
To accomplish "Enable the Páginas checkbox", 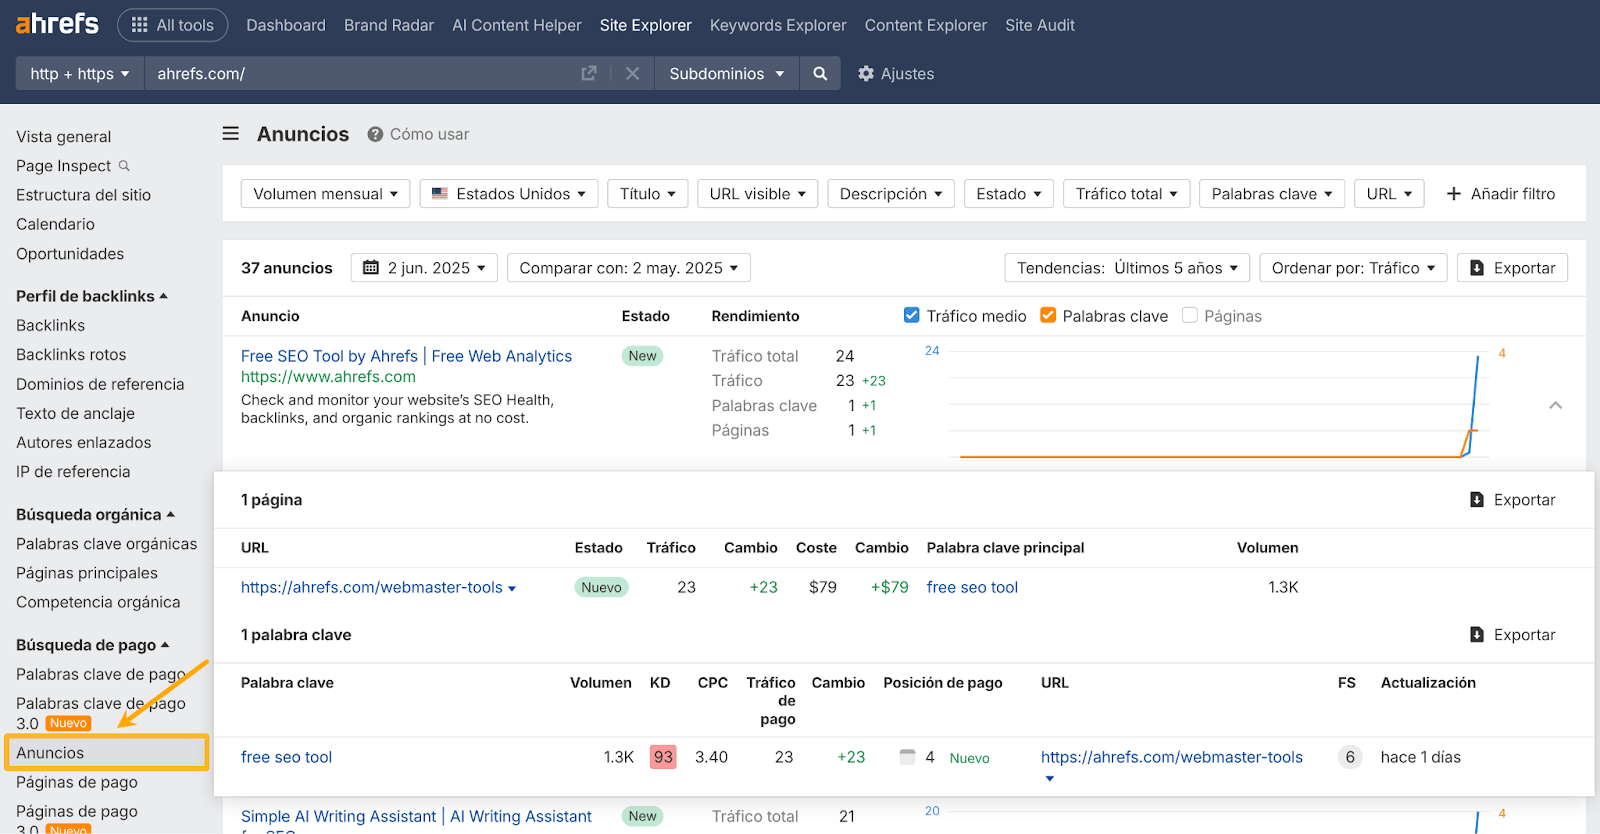I will click(1190, 315).
